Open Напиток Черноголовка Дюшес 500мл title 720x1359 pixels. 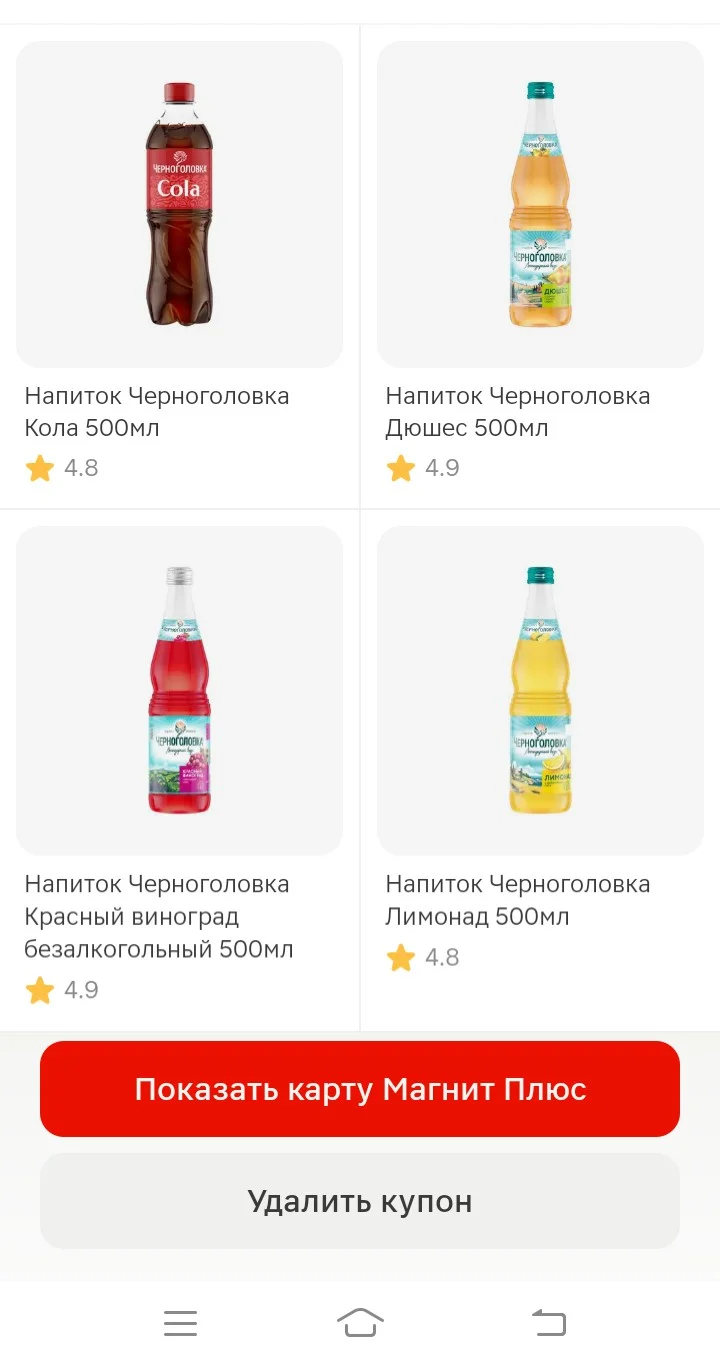(518, 412)
